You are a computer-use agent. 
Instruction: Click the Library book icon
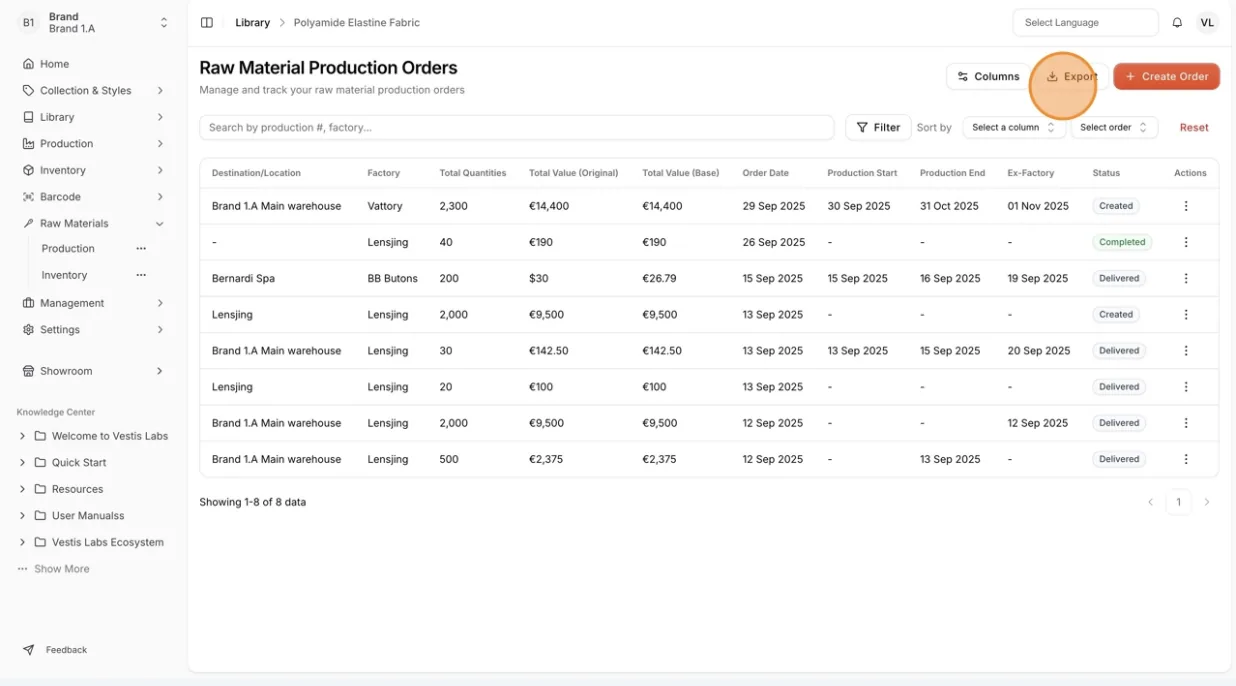(x=28, y=117)
